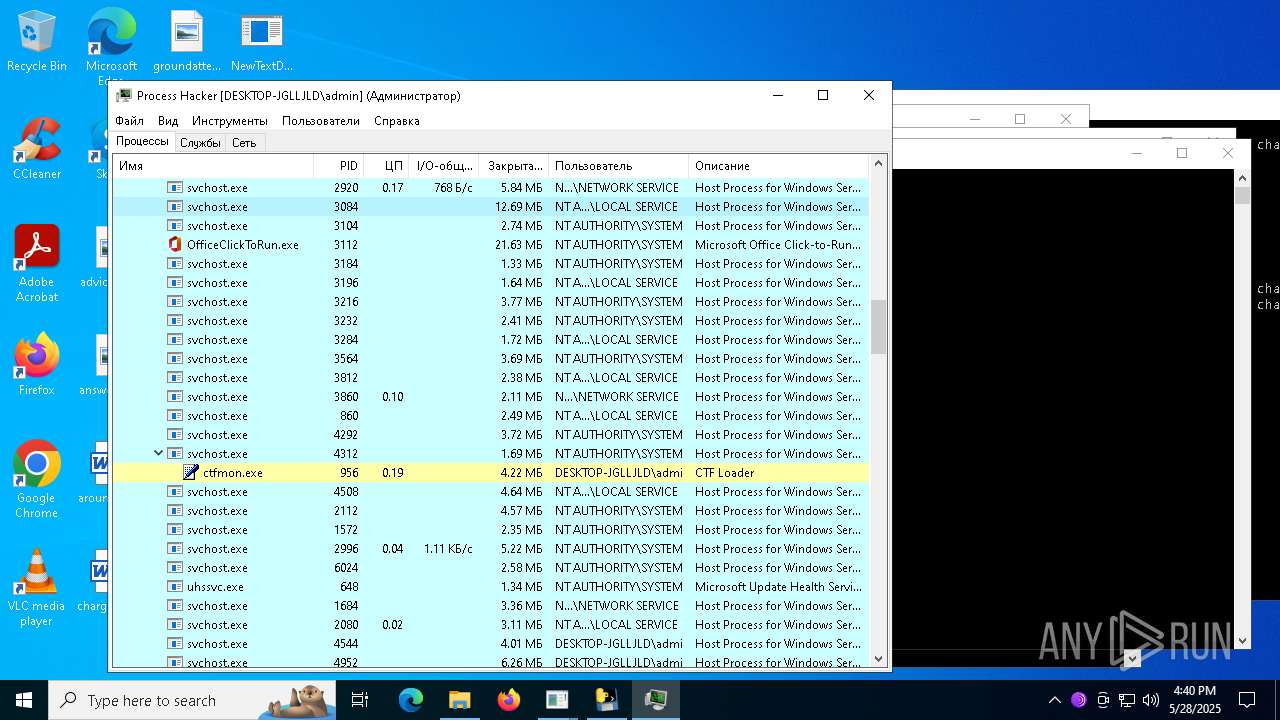Collapse the svchost.exe 4312 process tree

click(x=158, y=453)
